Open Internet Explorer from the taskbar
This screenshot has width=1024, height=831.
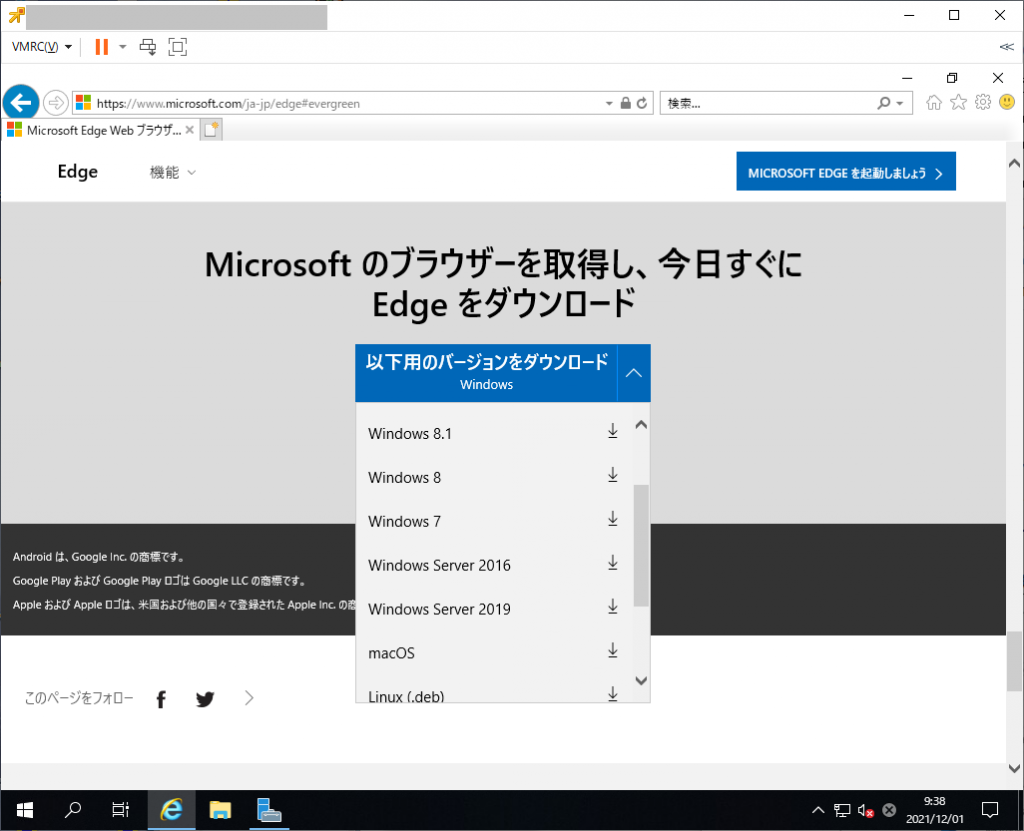(171, 811)
